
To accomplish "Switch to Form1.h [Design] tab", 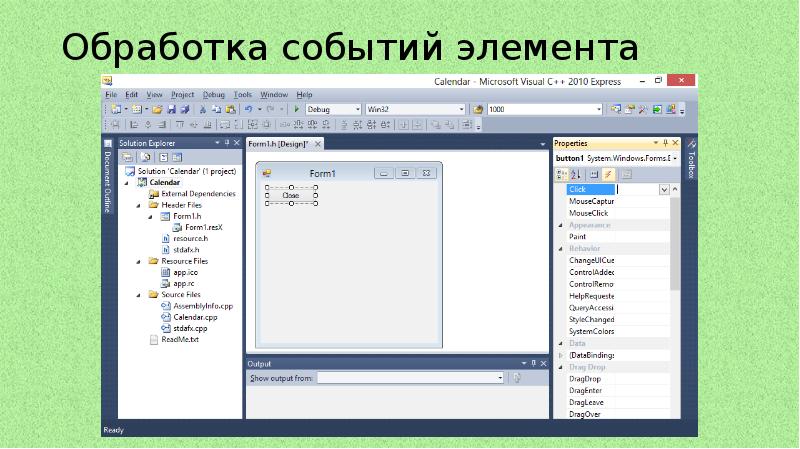I will (278, 144).
